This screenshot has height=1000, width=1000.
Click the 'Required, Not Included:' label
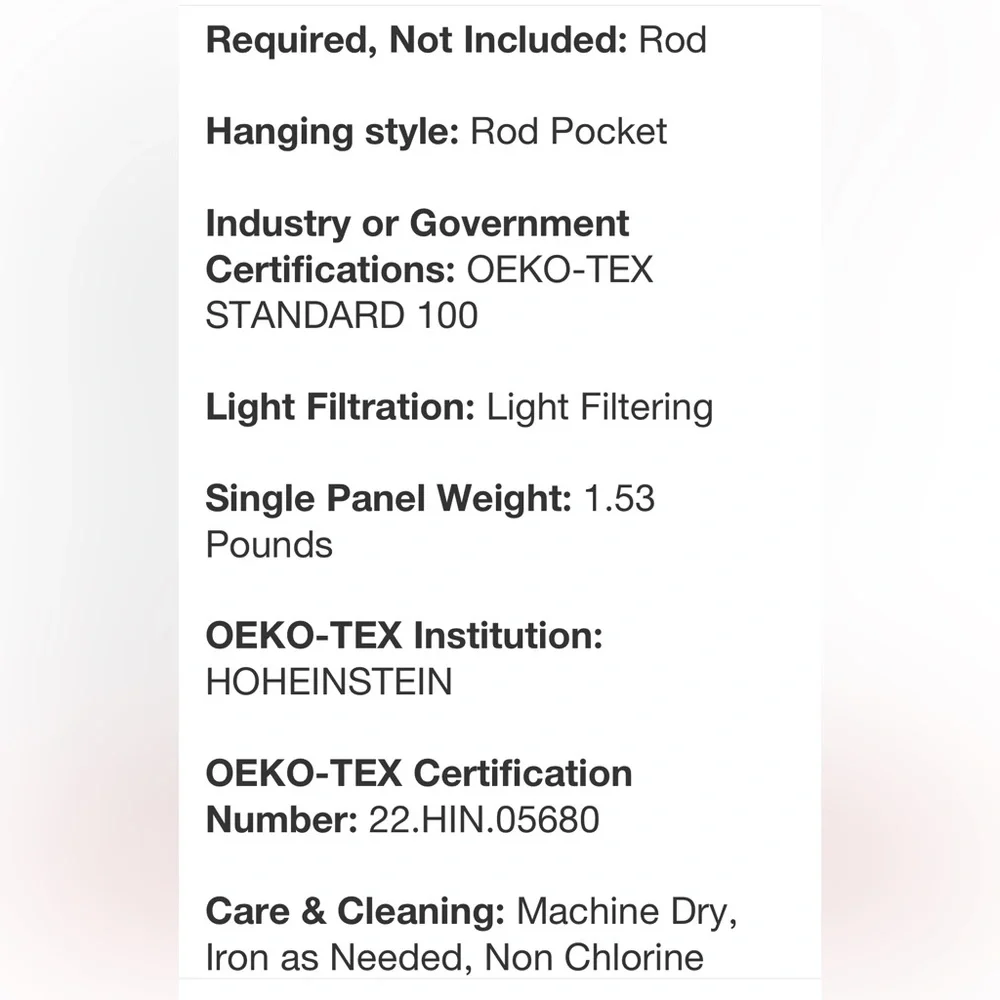click(417, 41)
